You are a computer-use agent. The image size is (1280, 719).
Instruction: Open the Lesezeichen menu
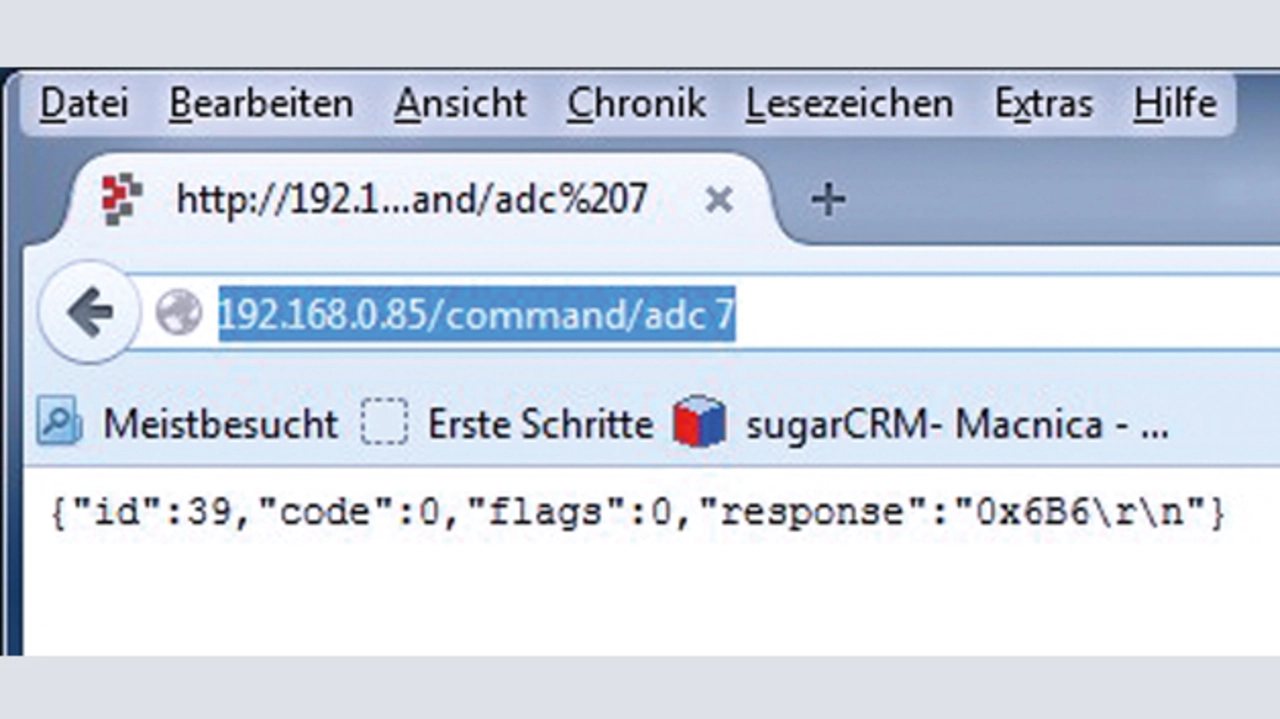[x=849, y=104]
